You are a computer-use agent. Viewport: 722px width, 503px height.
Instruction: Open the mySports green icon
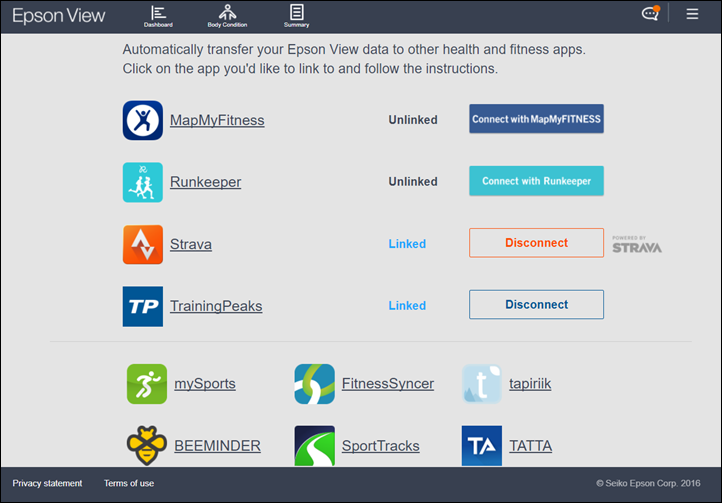point(147,383)
